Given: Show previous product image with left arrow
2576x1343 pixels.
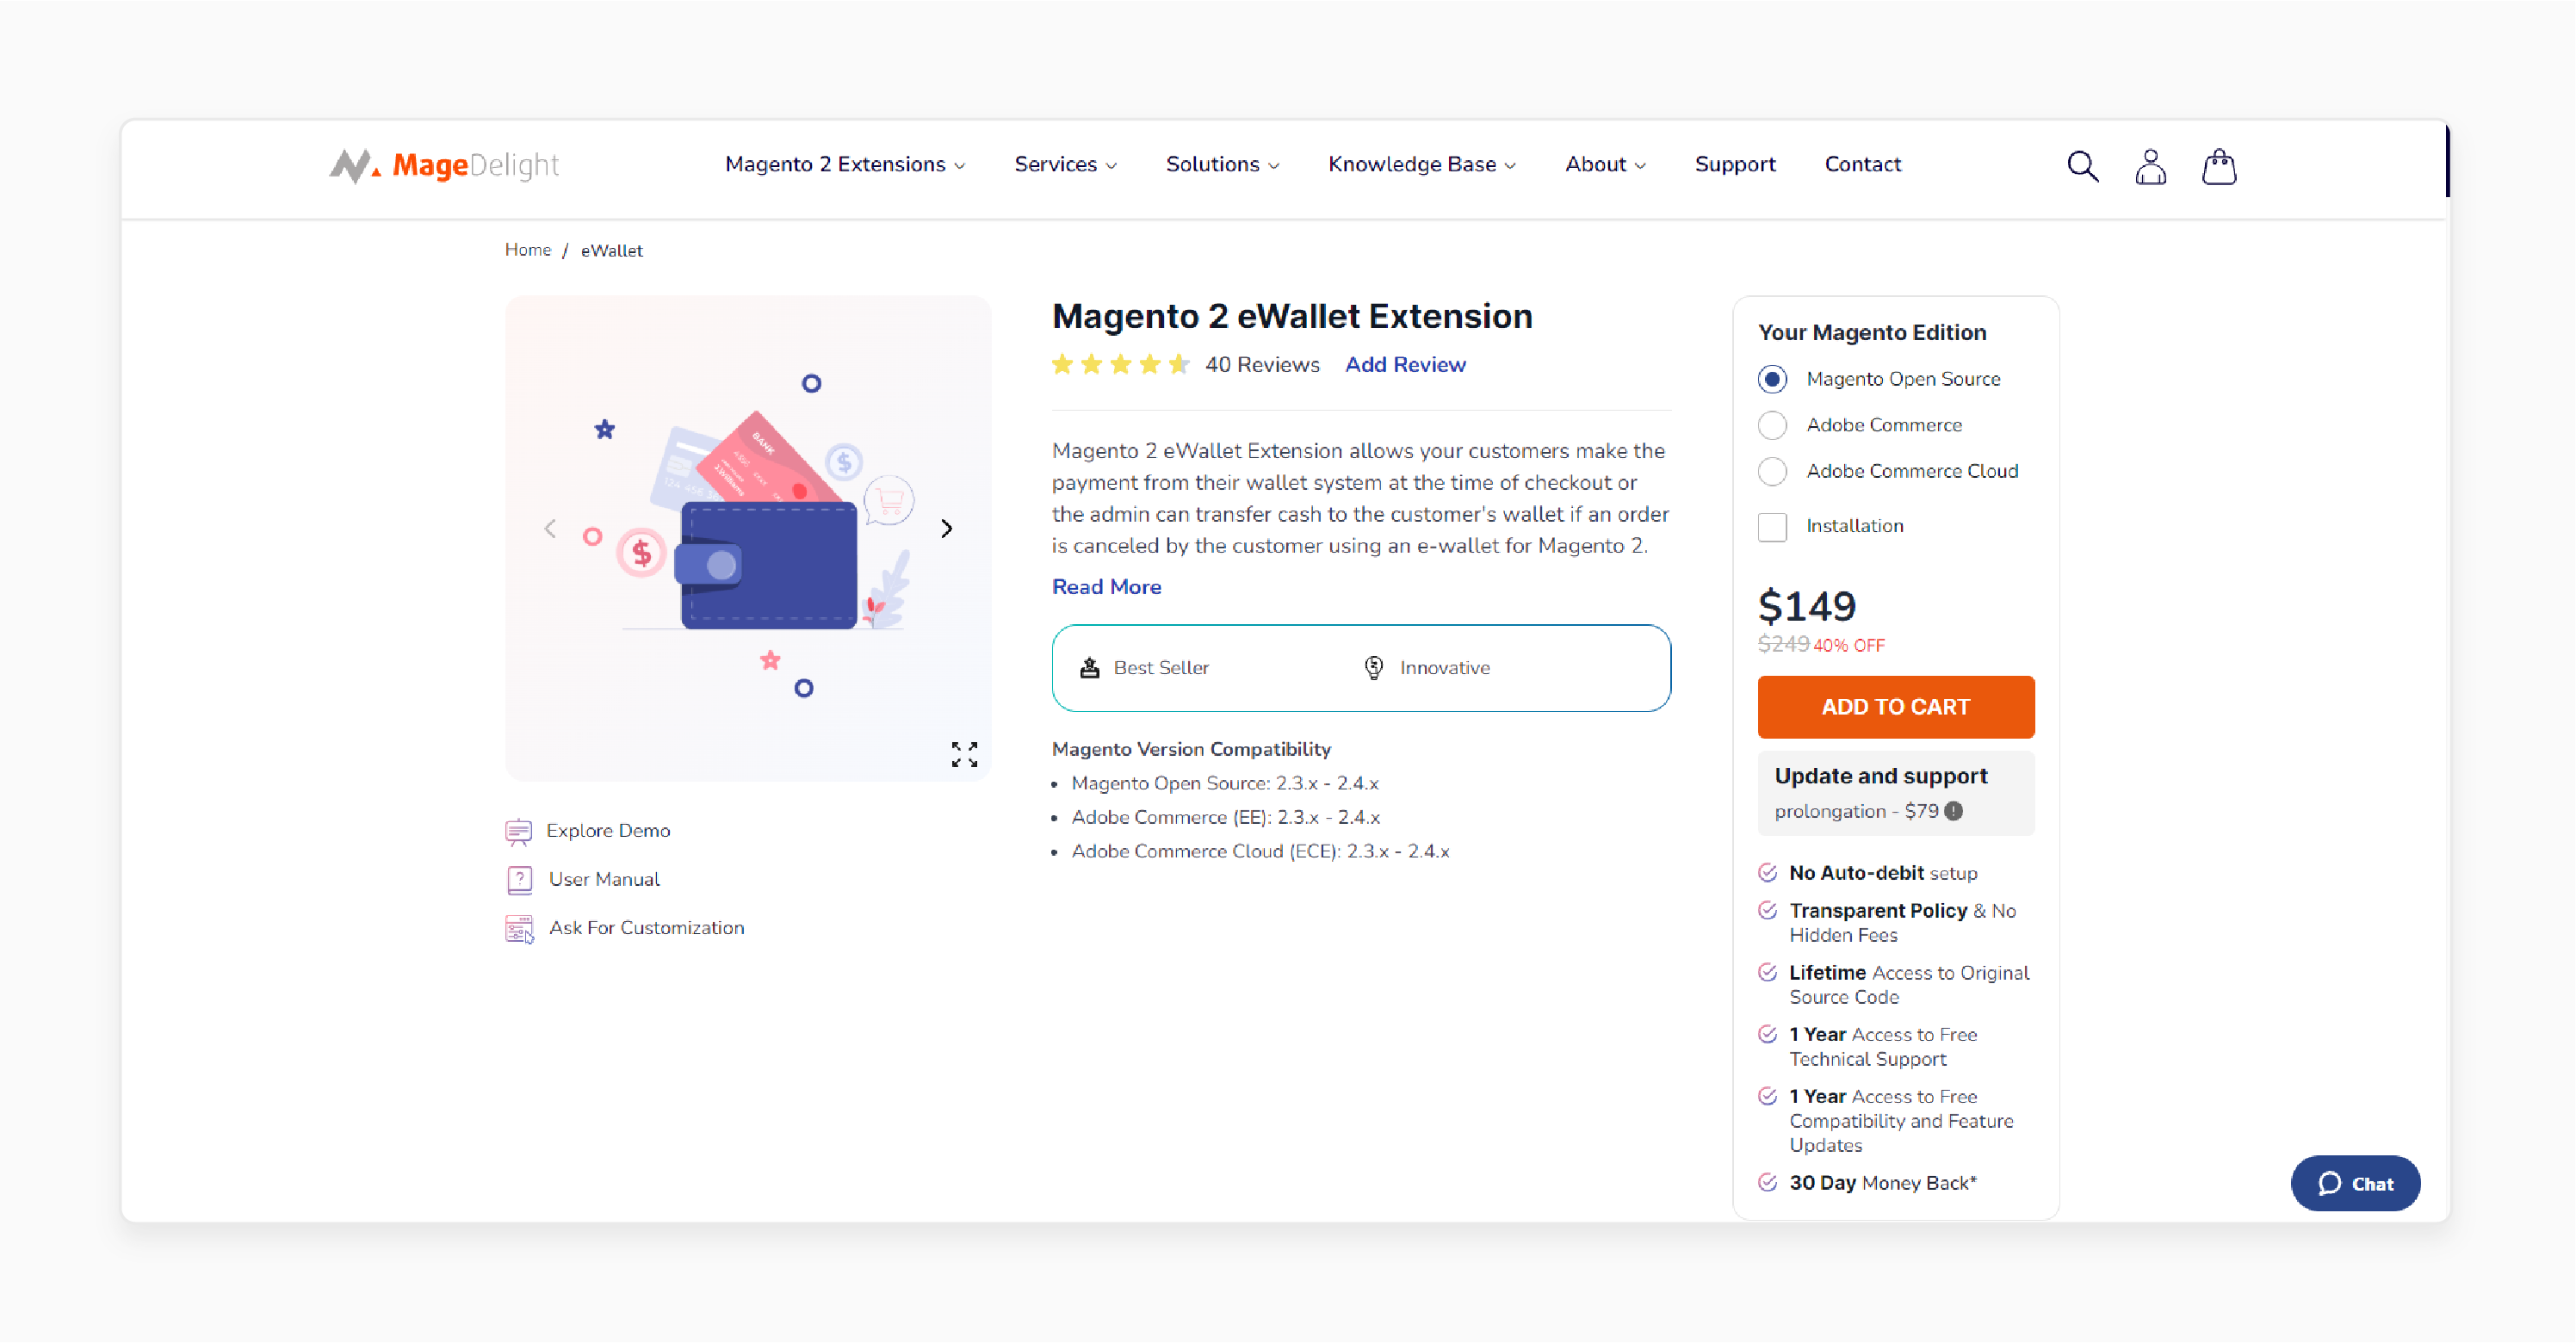Looking at the screenshot, I should tap(550, 528).
